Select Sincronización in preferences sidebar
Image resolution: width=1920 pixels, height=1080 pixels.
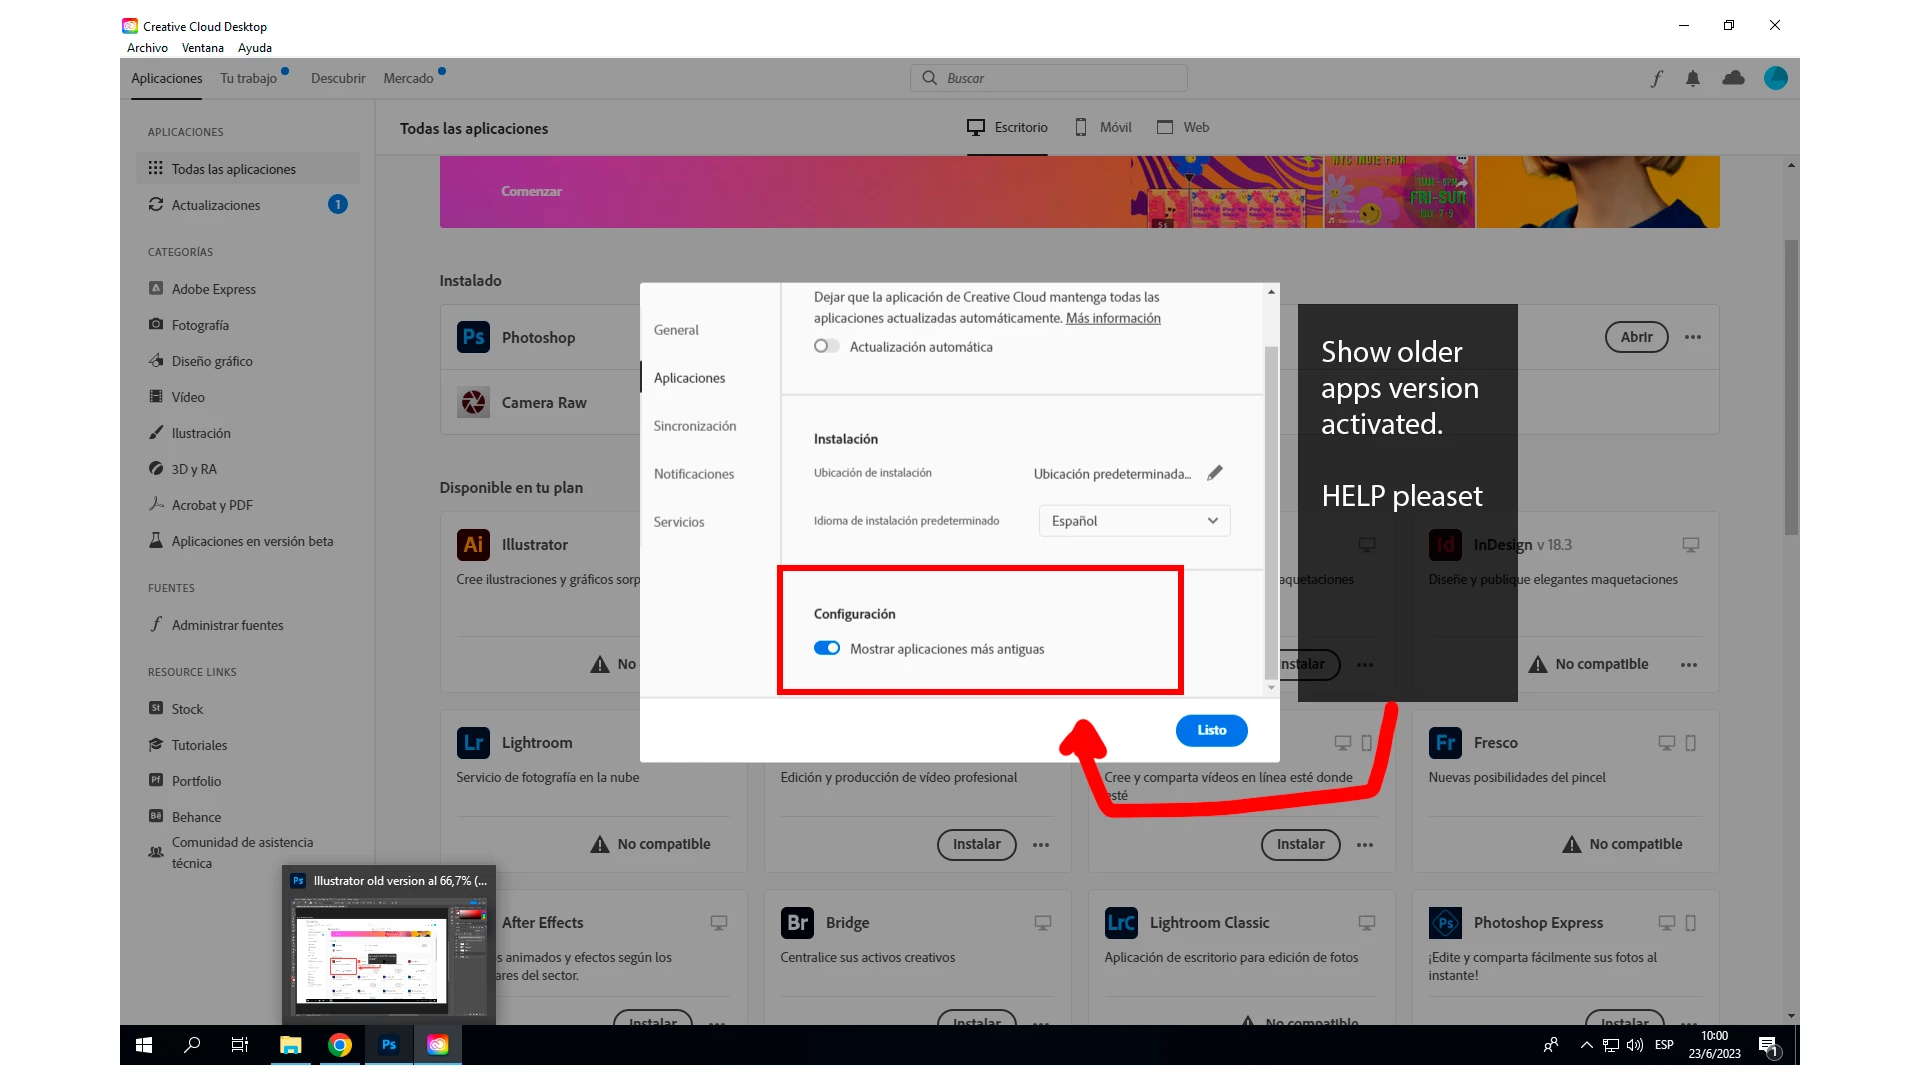click(x=694, y=426)
